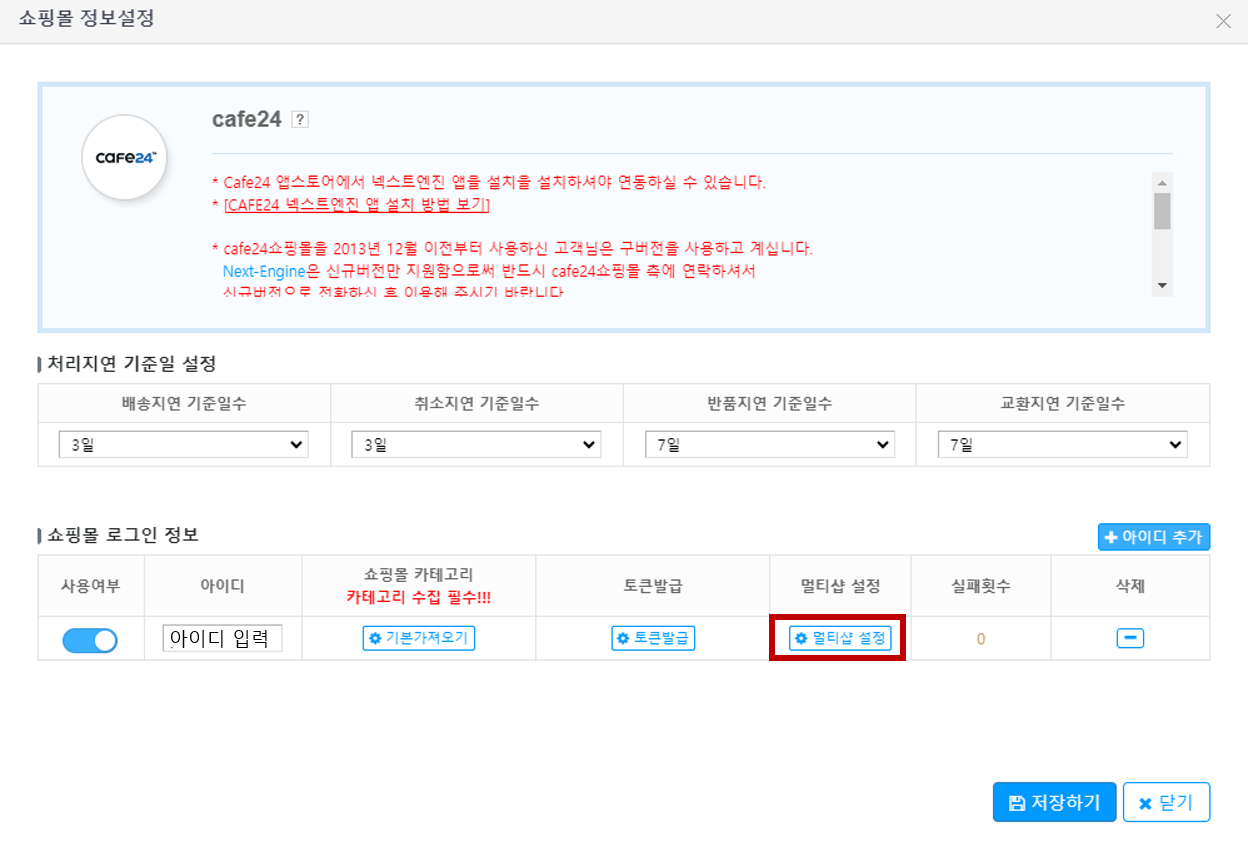Click the 쇼핑몰 로그인 정보 heading
This screenshot has height=858, width=1248.
(123, 535)
